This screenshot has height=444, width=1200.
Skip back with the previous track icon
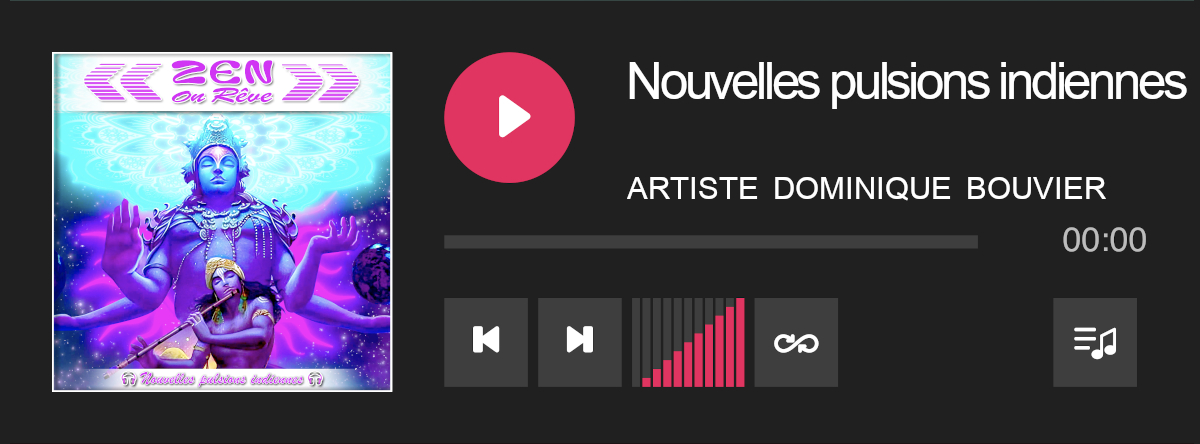486,342
